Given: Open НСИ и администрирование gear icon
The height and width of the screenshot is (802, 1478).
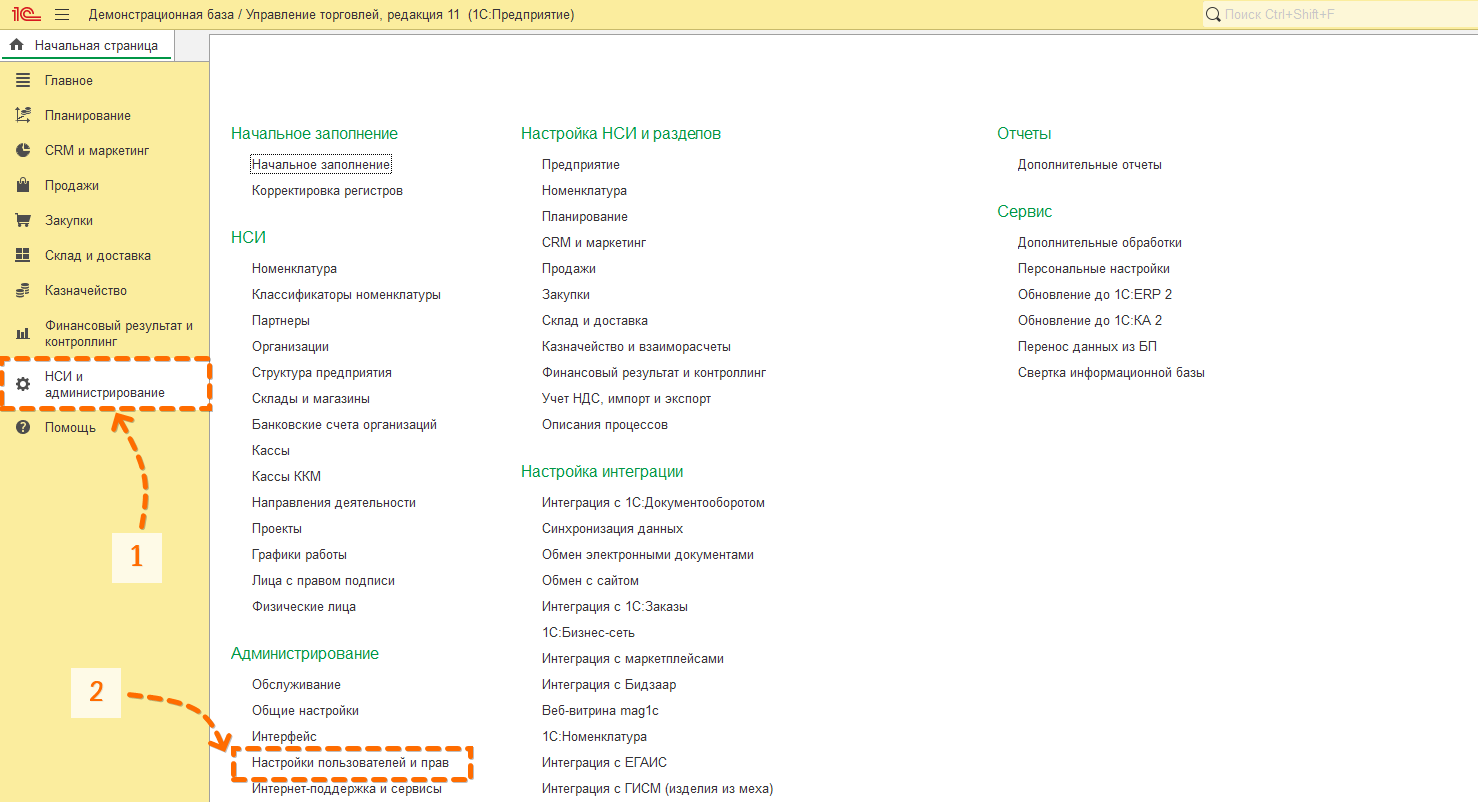Looking at the screenshot, I should pyautogui.click(x=23, y=385).
